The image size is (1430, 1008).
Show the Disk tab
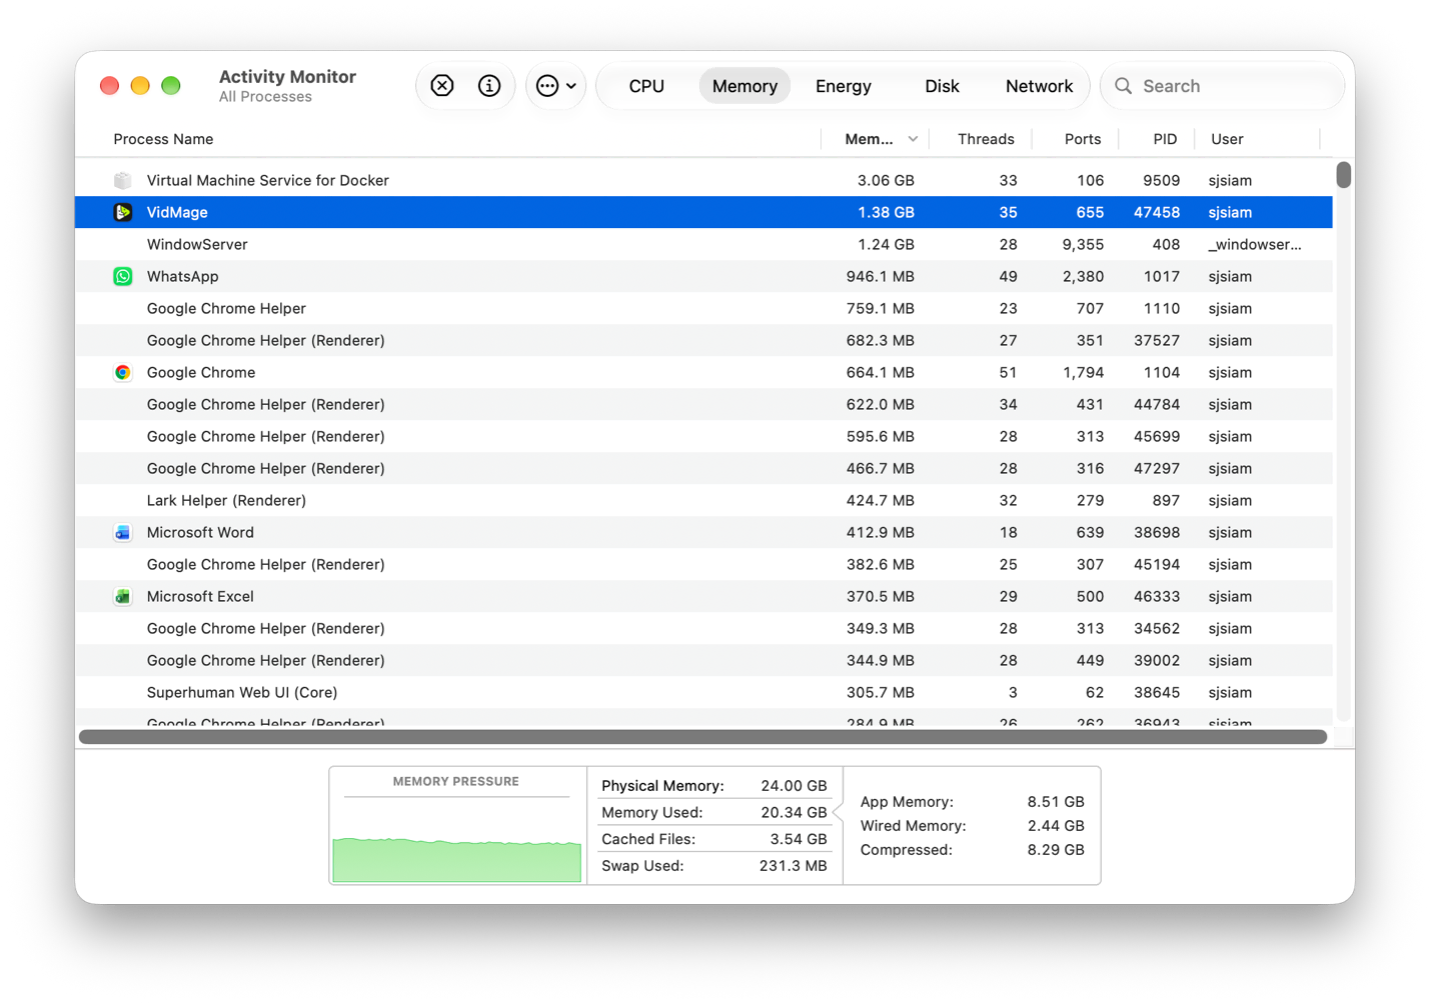pos(942,86)
